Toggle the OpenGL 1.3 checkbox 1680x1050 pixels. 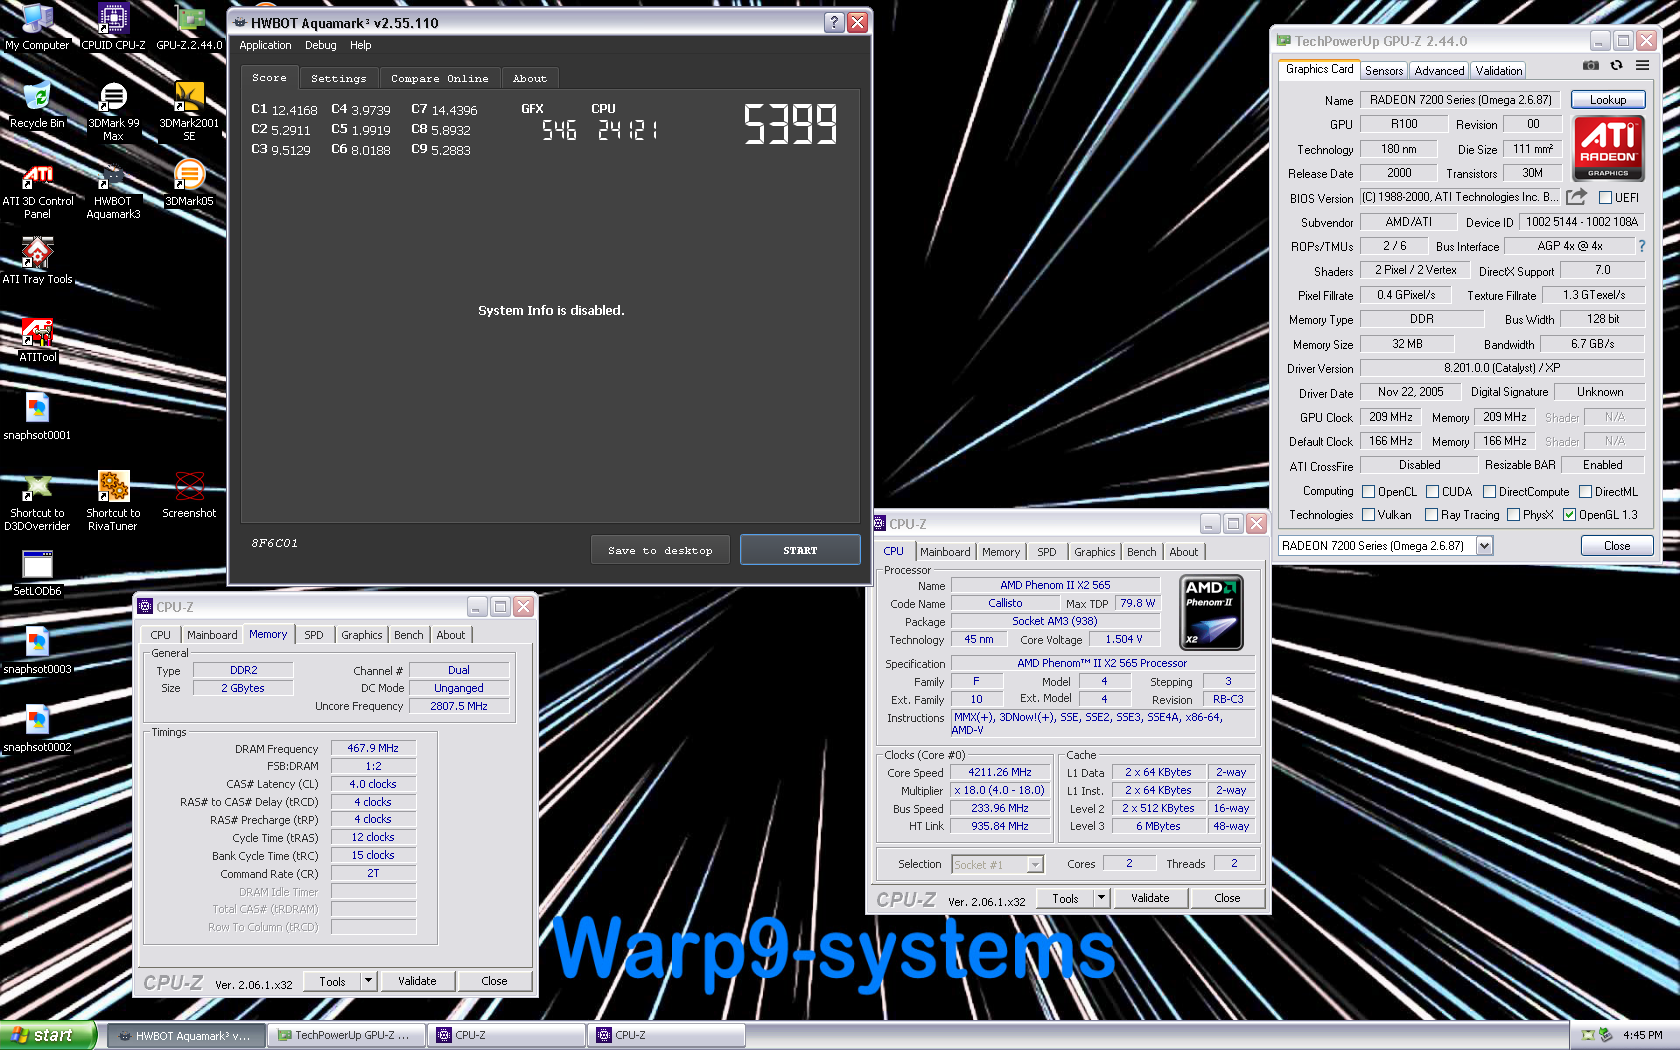(1569, 515)
